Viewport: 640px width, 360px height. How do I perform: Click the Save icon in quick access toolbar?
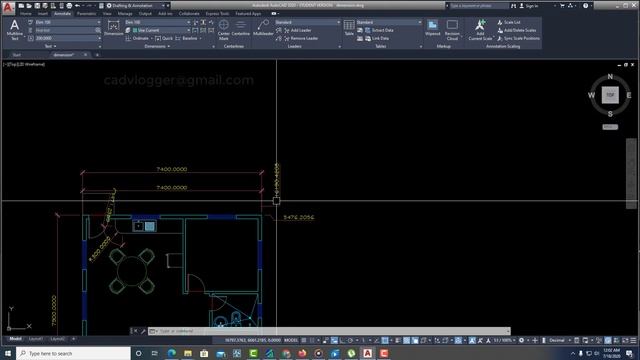coord(37,6)
